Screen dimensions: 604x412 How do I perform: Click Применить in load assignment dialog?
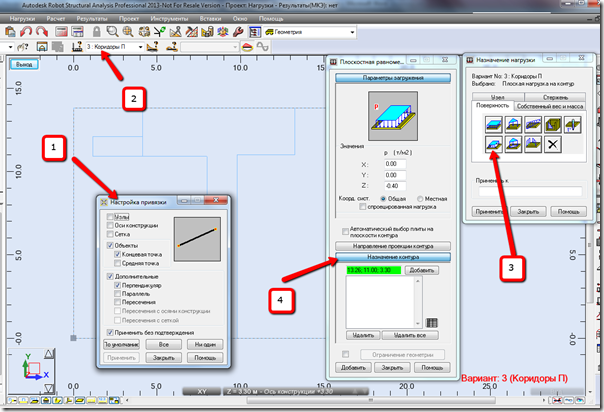pos(489,212)
